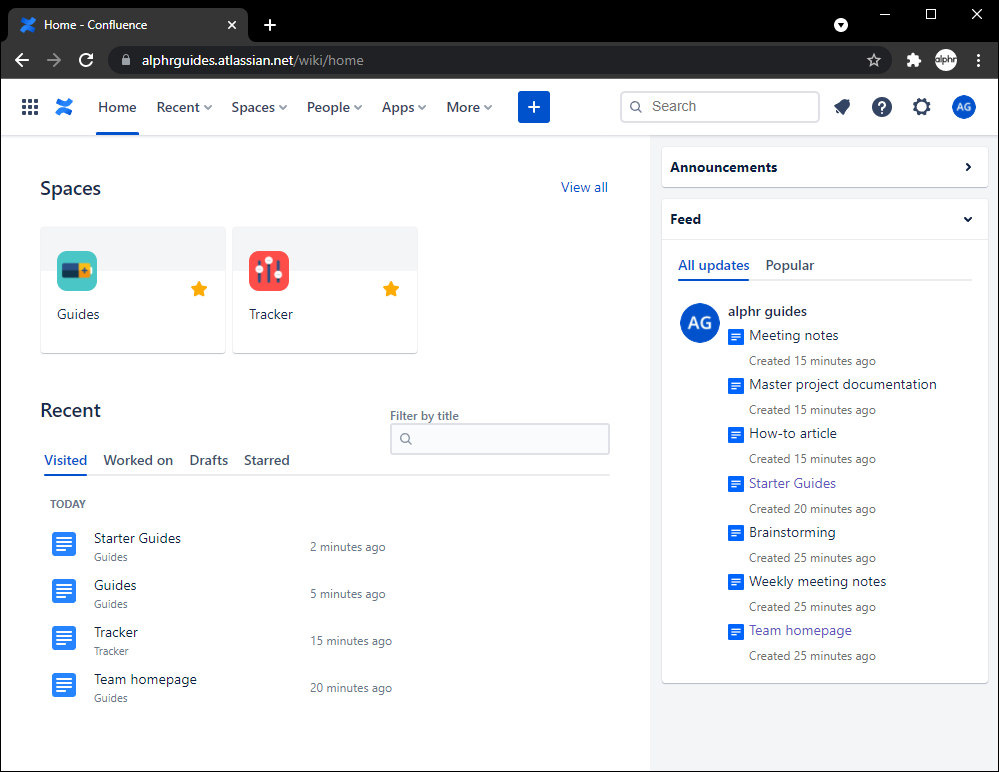
Task: Click the blue plus create button
Action: (533, 107)
